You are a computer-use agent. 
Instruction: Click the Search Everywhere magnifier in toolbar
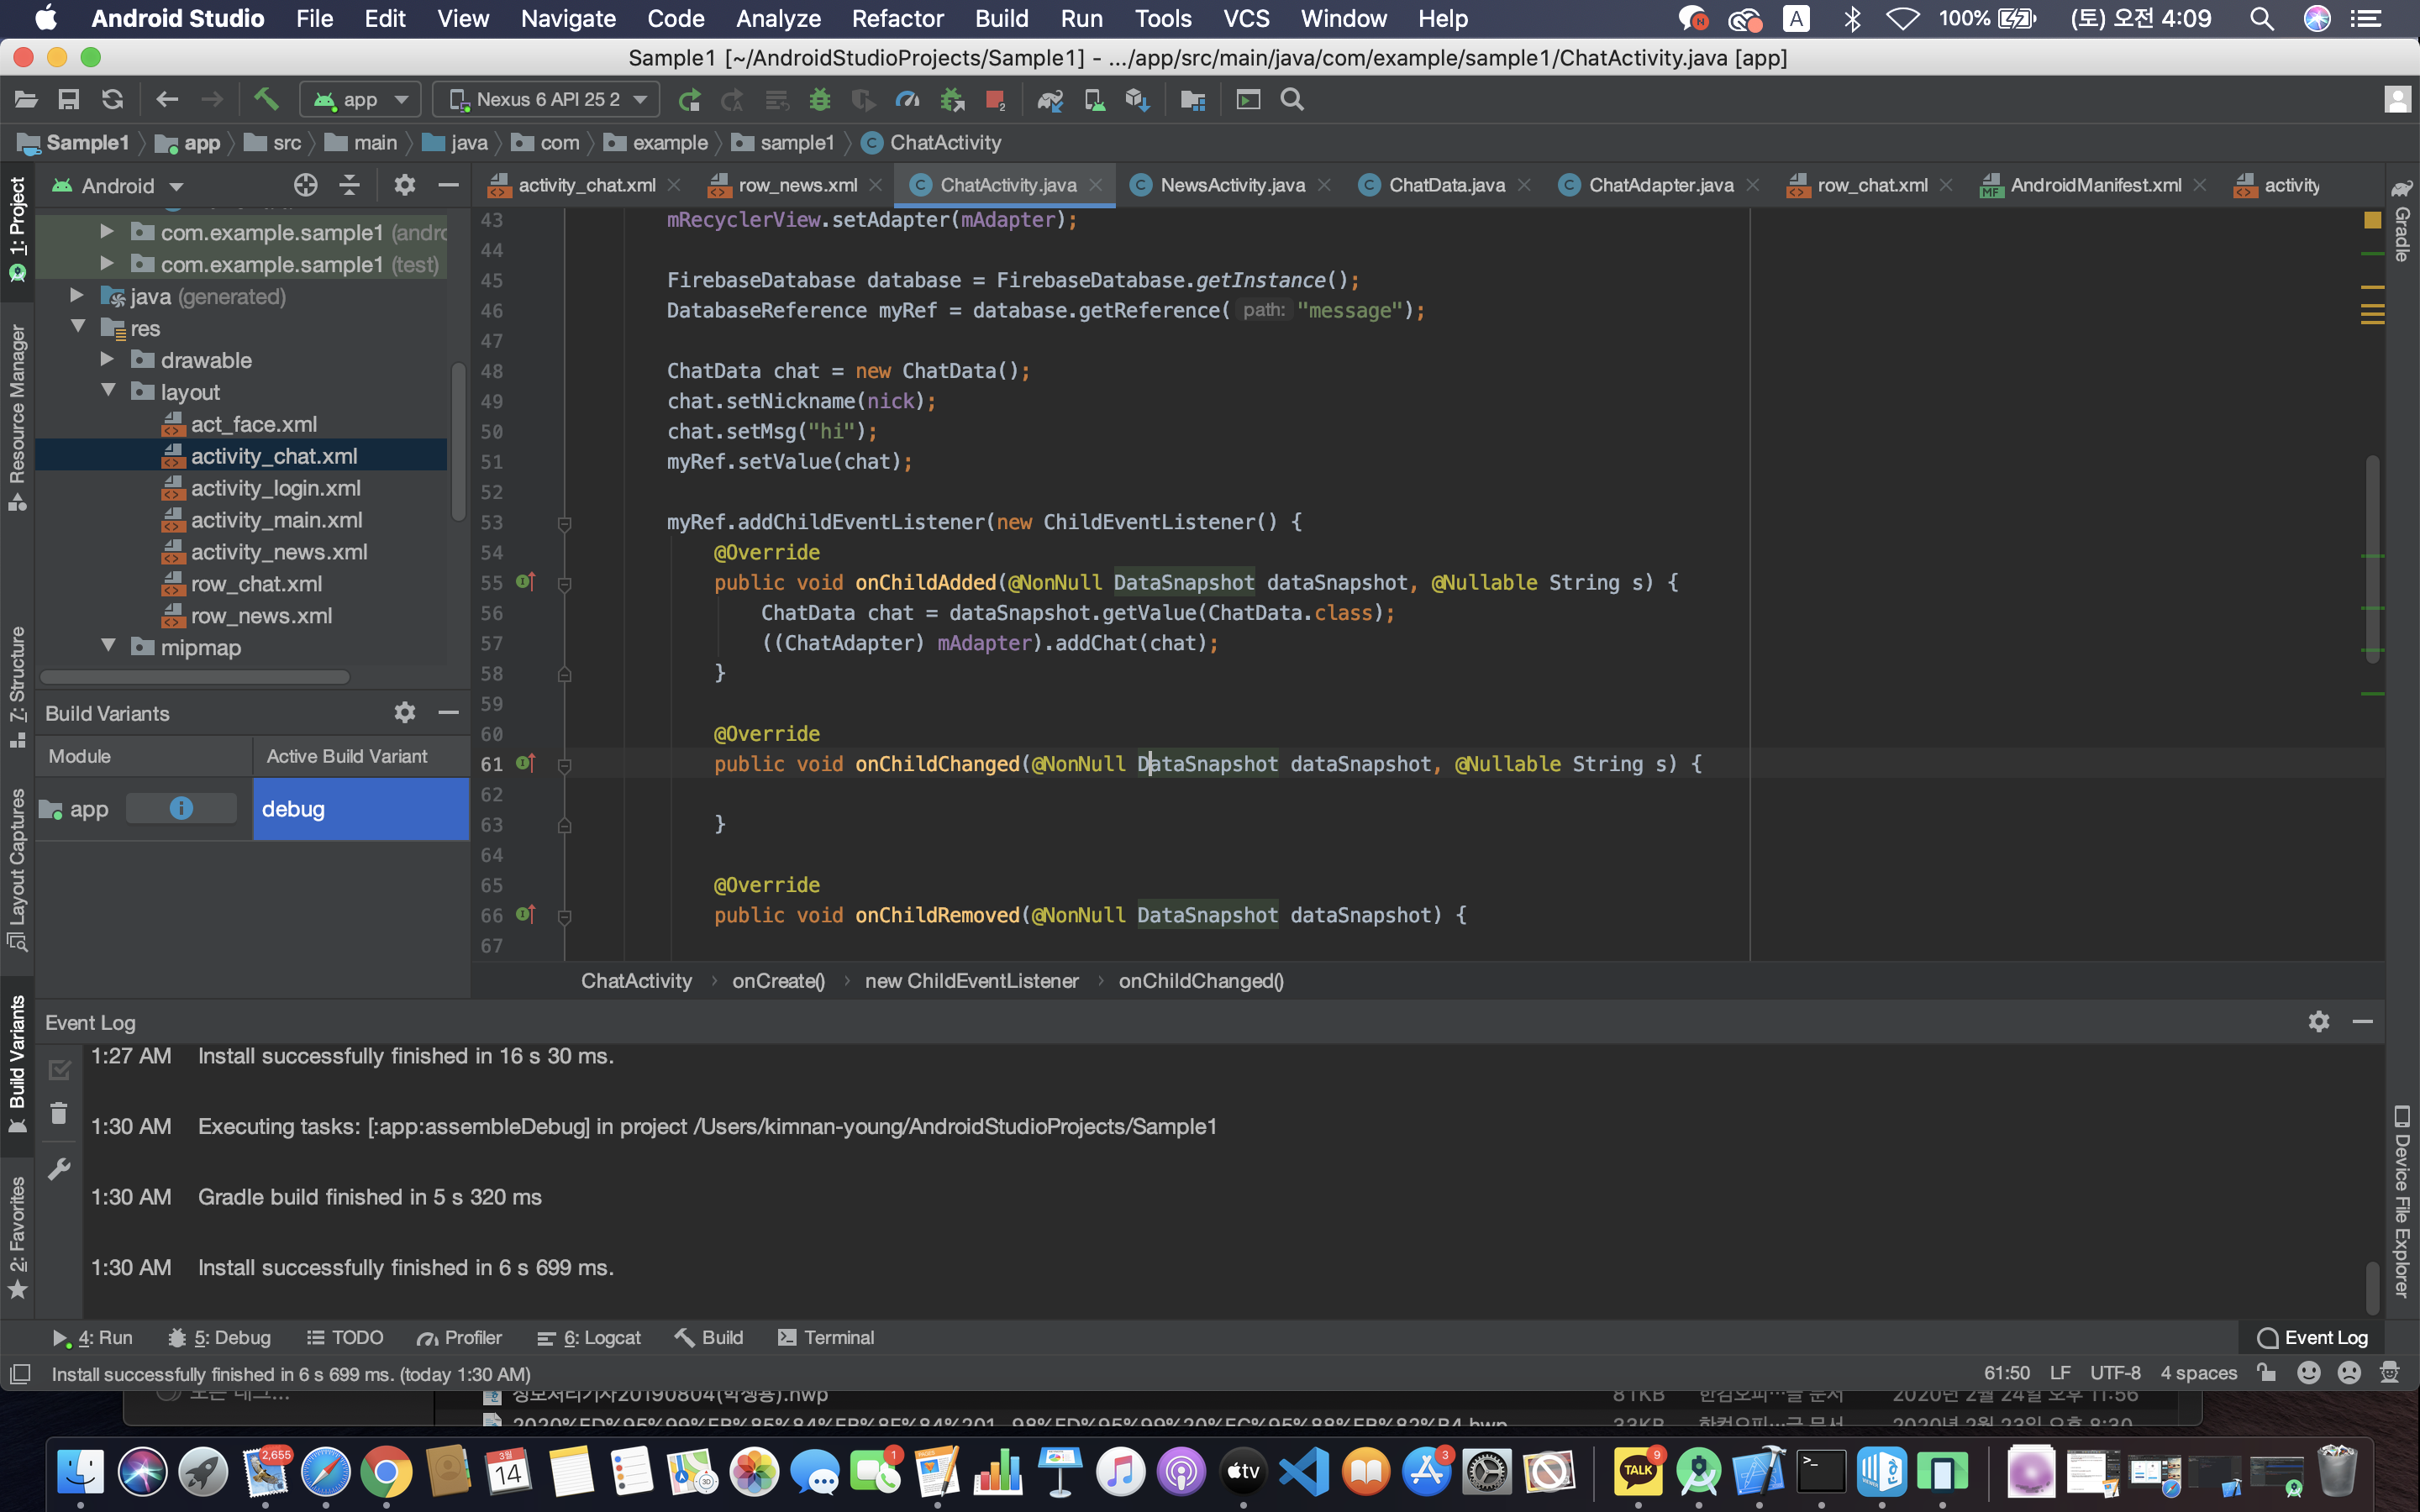pyautogui.click(x=1292, y=99)
